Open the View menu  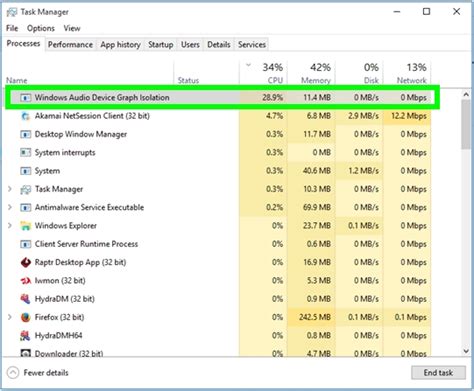[x=72, y=28]
